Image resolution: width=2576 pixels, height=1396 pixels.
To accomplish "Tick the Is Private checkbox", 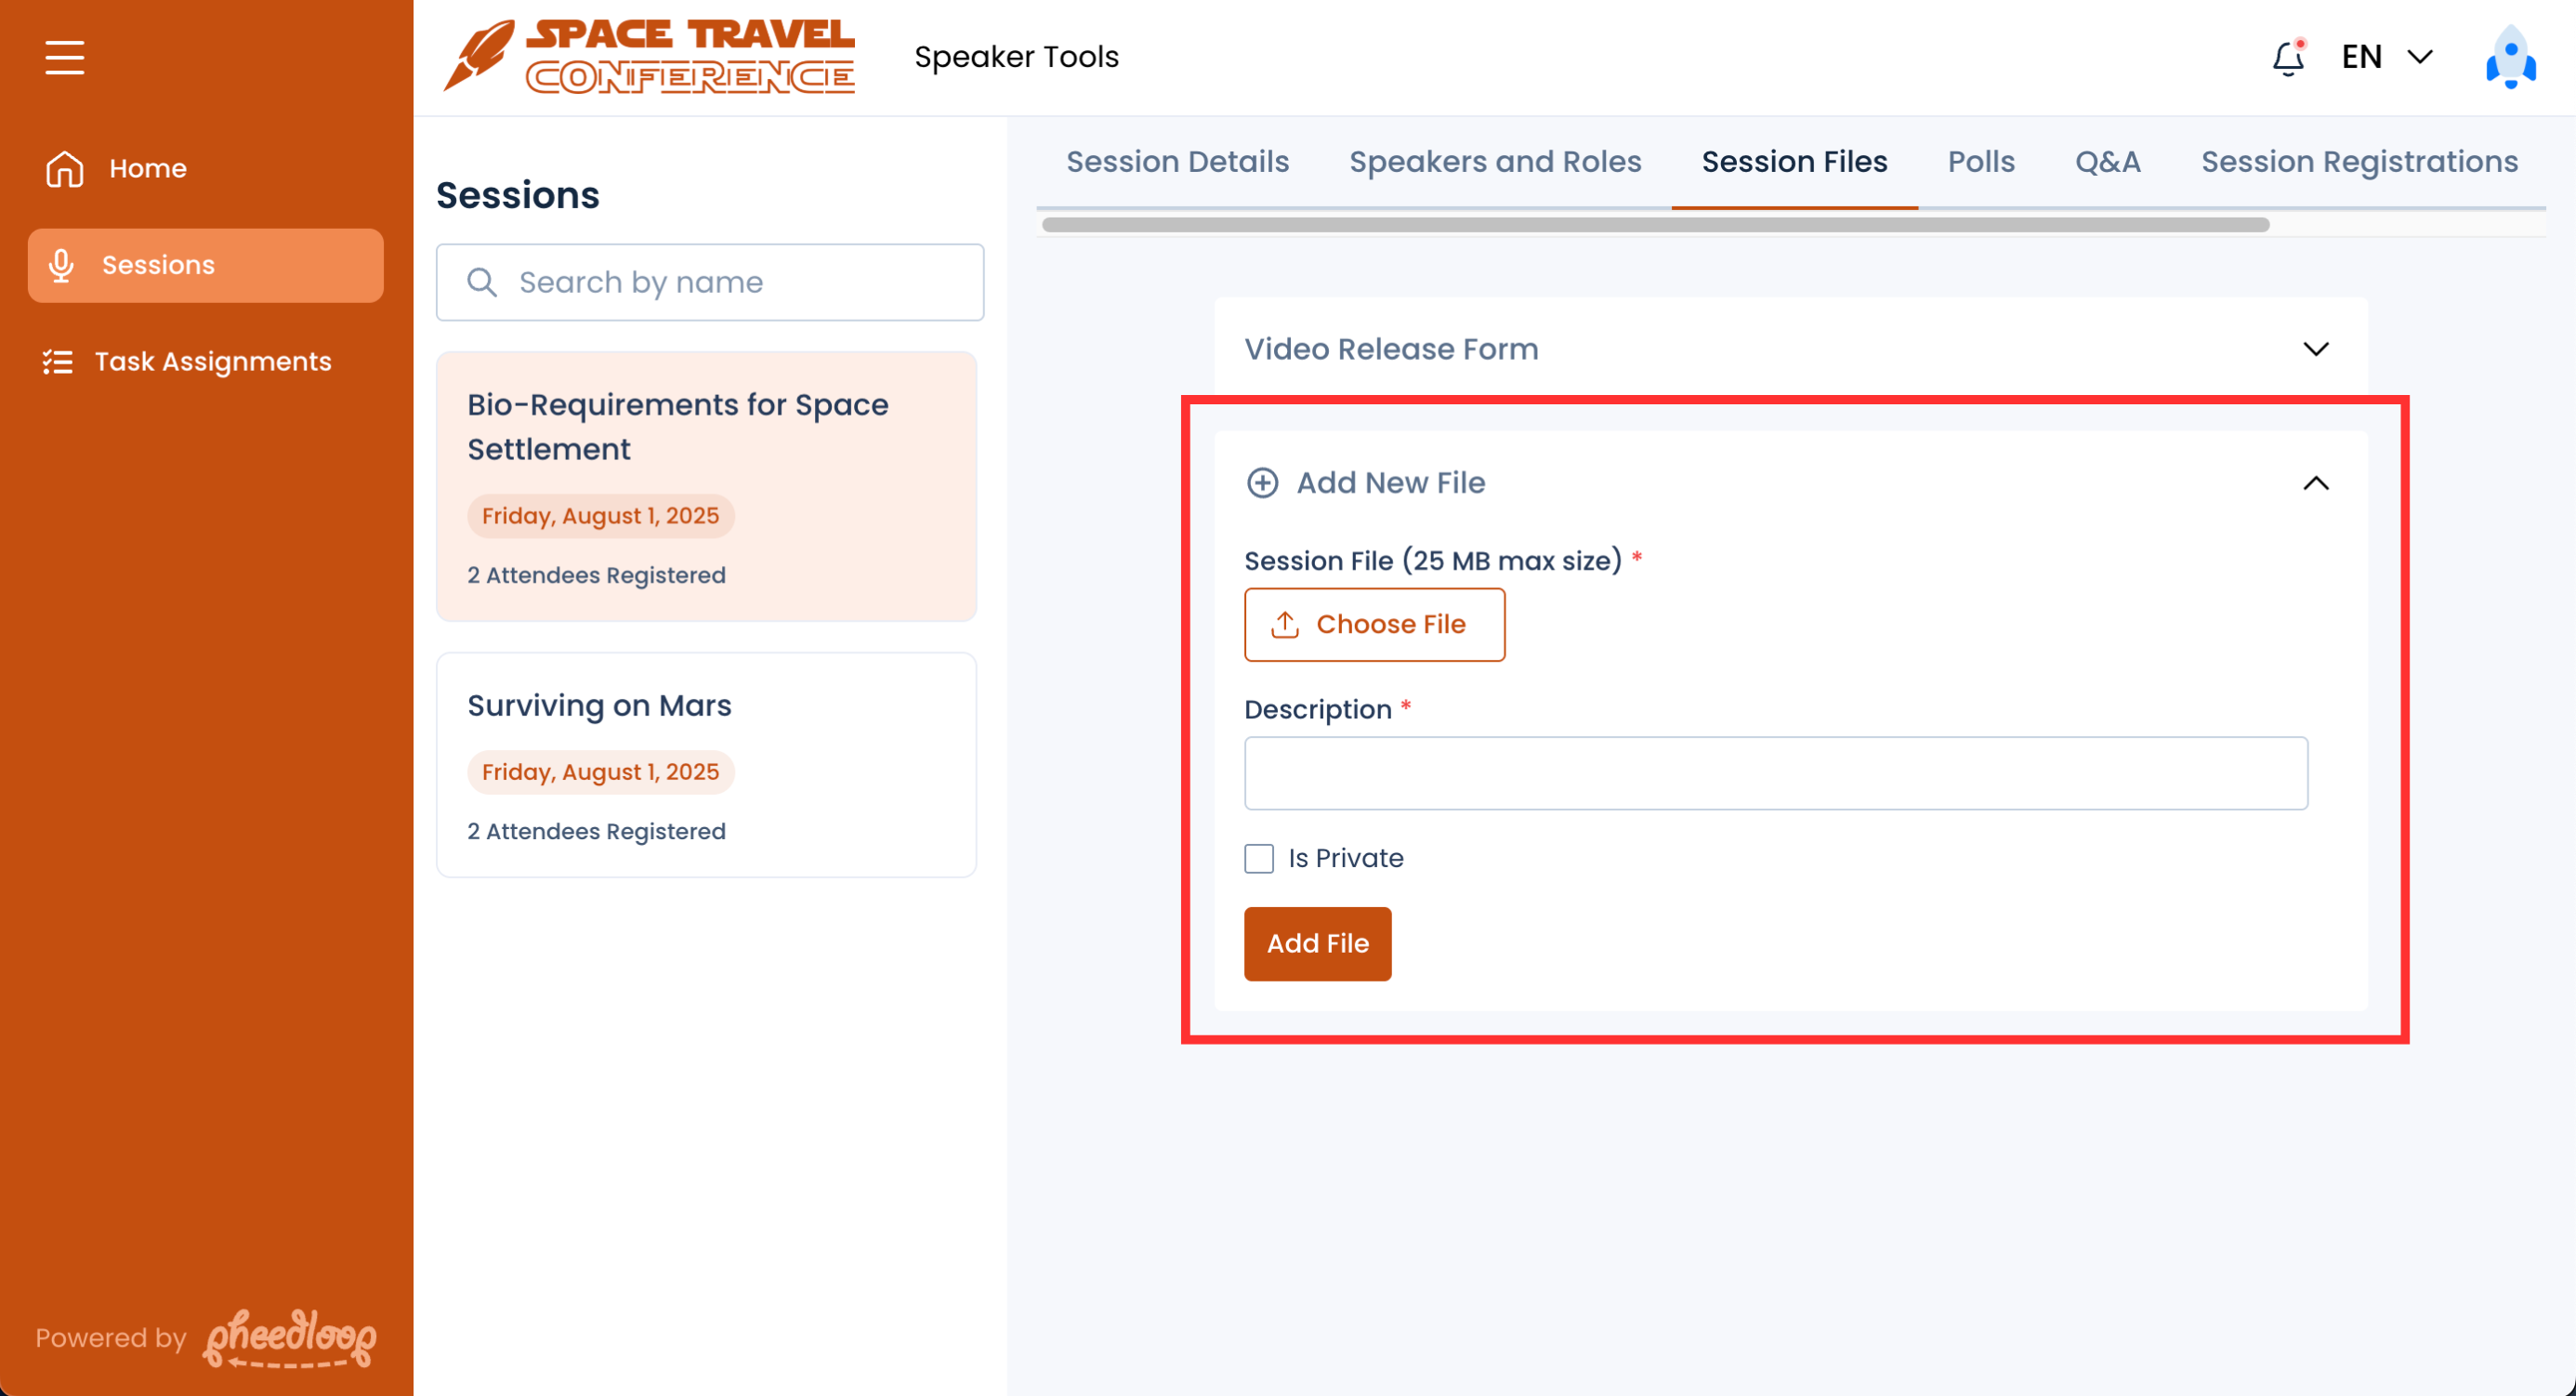I will 1259,858.
